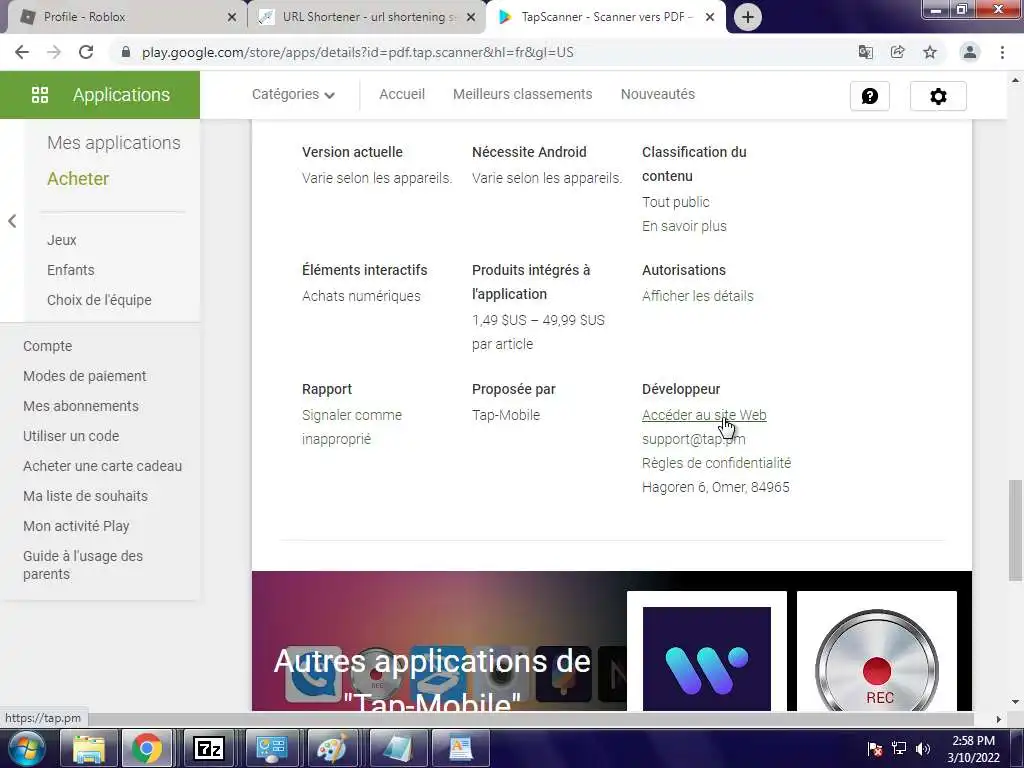Close the Profile - Roblox tab

coord(231,17)
